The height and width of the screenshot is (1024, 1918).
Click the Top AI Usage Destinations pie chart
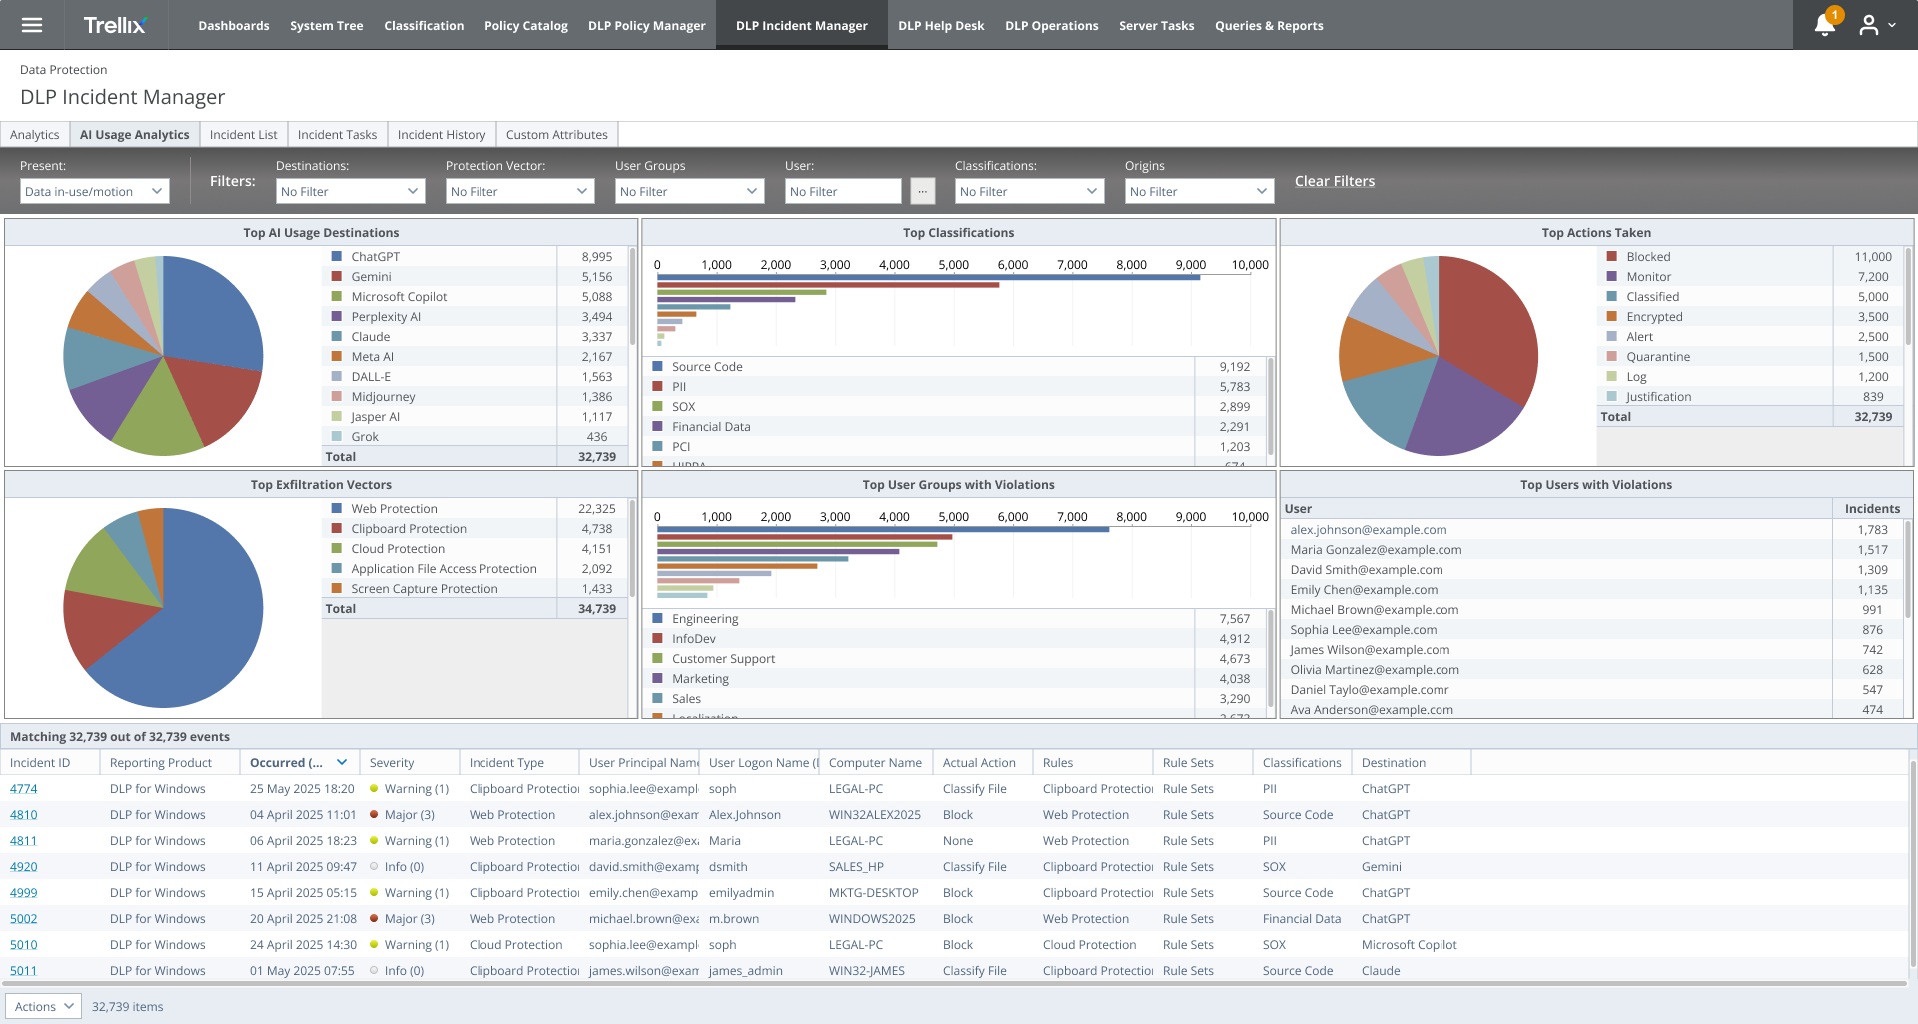tap(163, 356)
